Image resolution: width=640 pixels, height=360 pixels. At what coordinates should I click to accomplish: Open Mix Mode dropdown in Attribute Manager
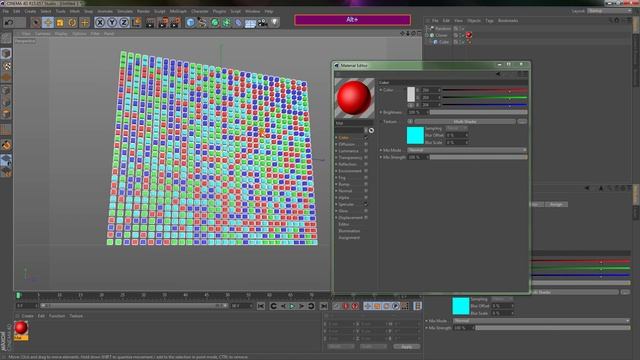[542, 321]
